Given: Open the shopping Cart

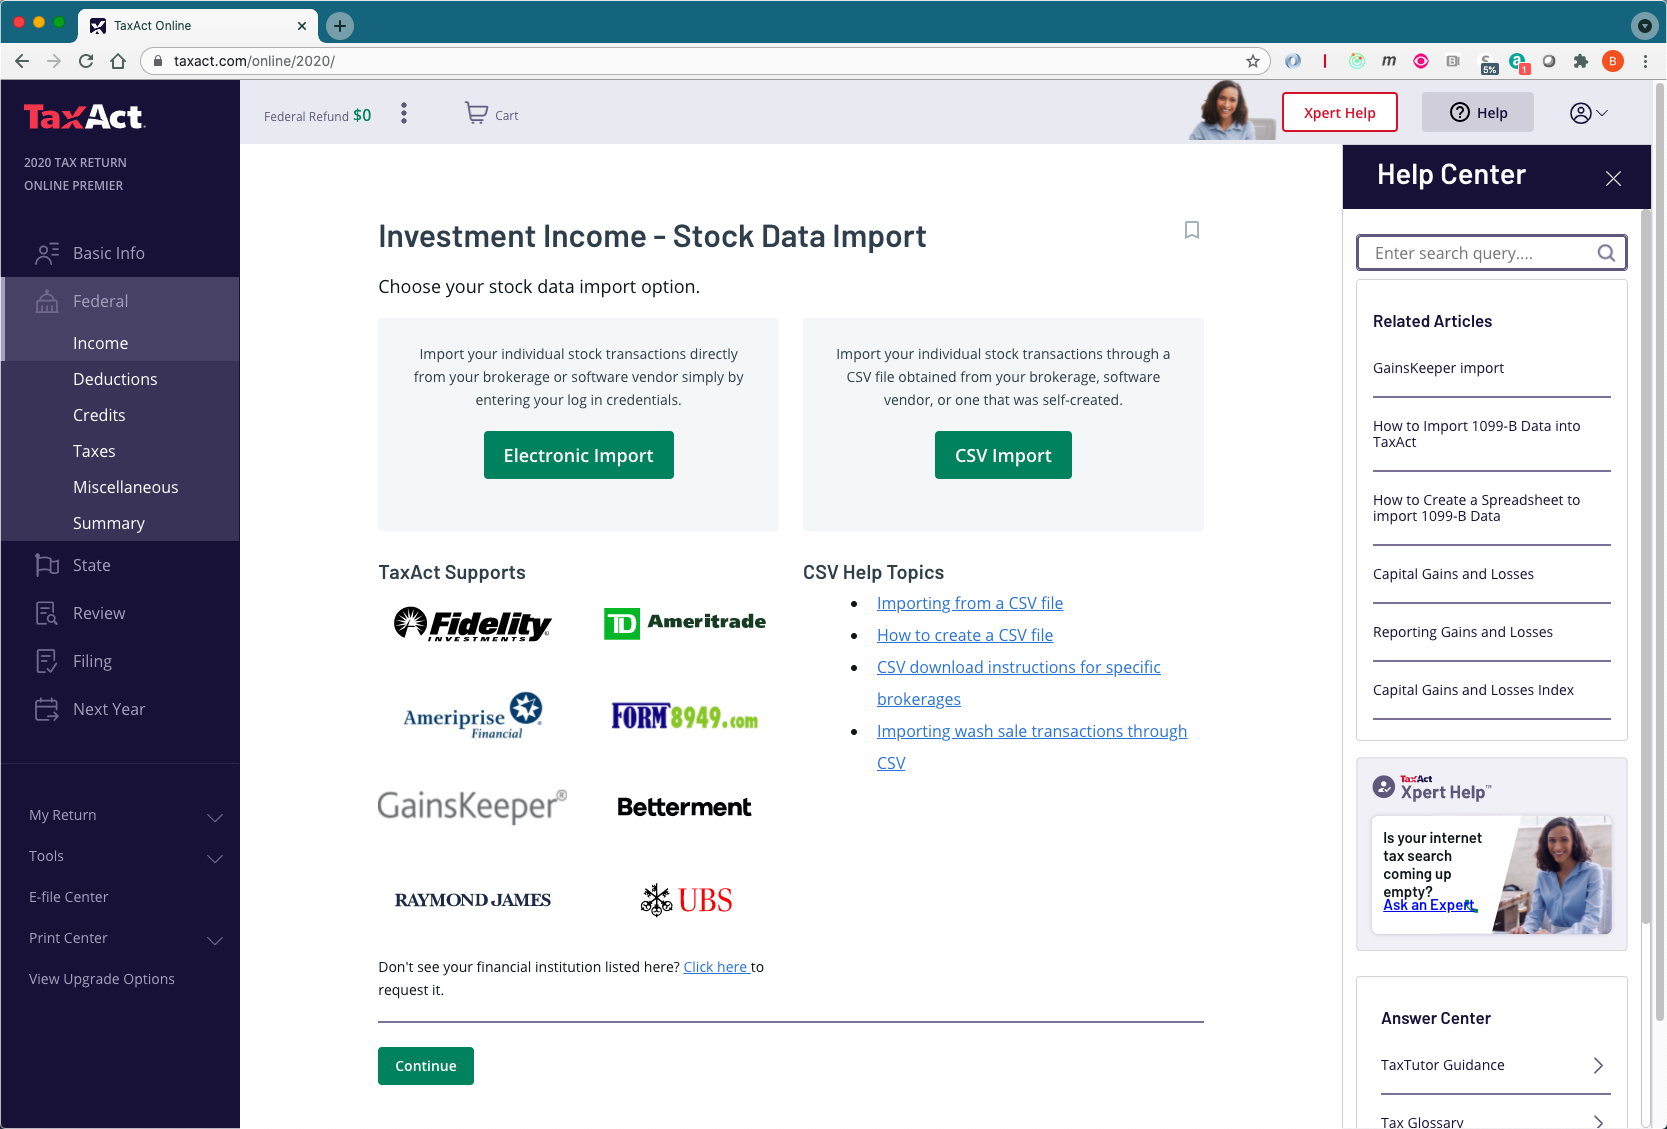Looking at the screenshot, I should click(491, 114).
